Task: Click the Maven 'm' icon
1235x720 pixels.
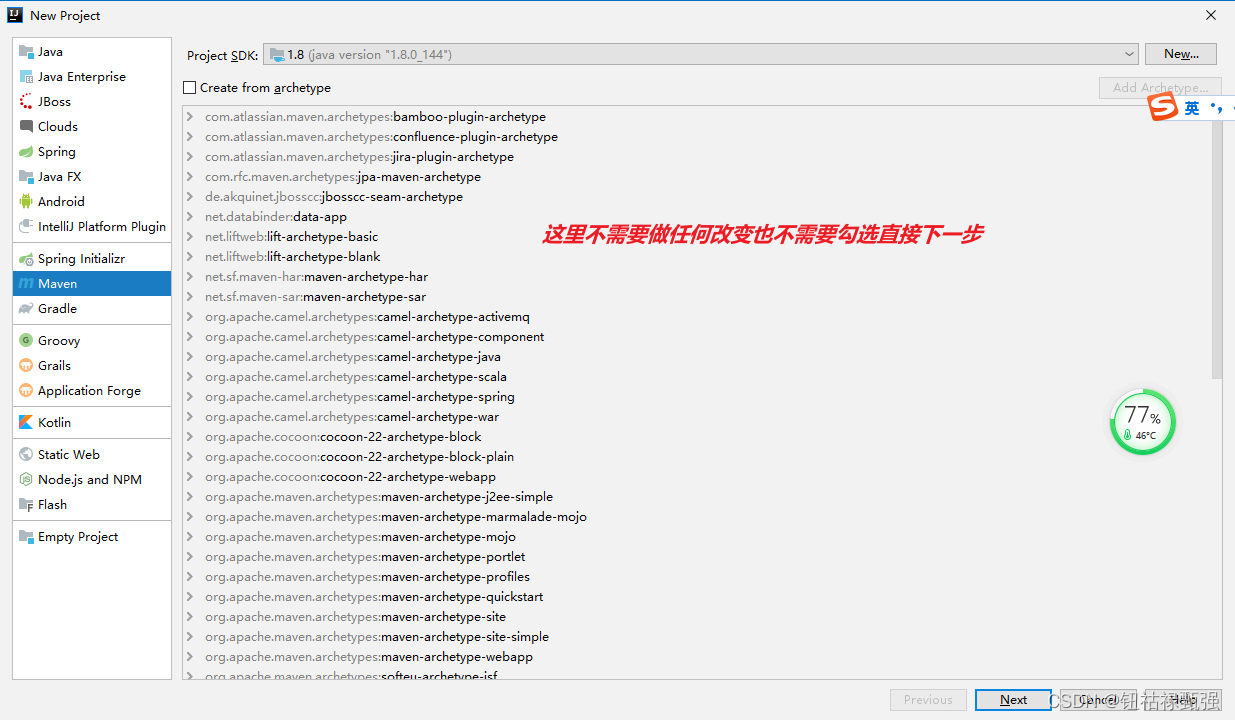Action: click(27, 284)
